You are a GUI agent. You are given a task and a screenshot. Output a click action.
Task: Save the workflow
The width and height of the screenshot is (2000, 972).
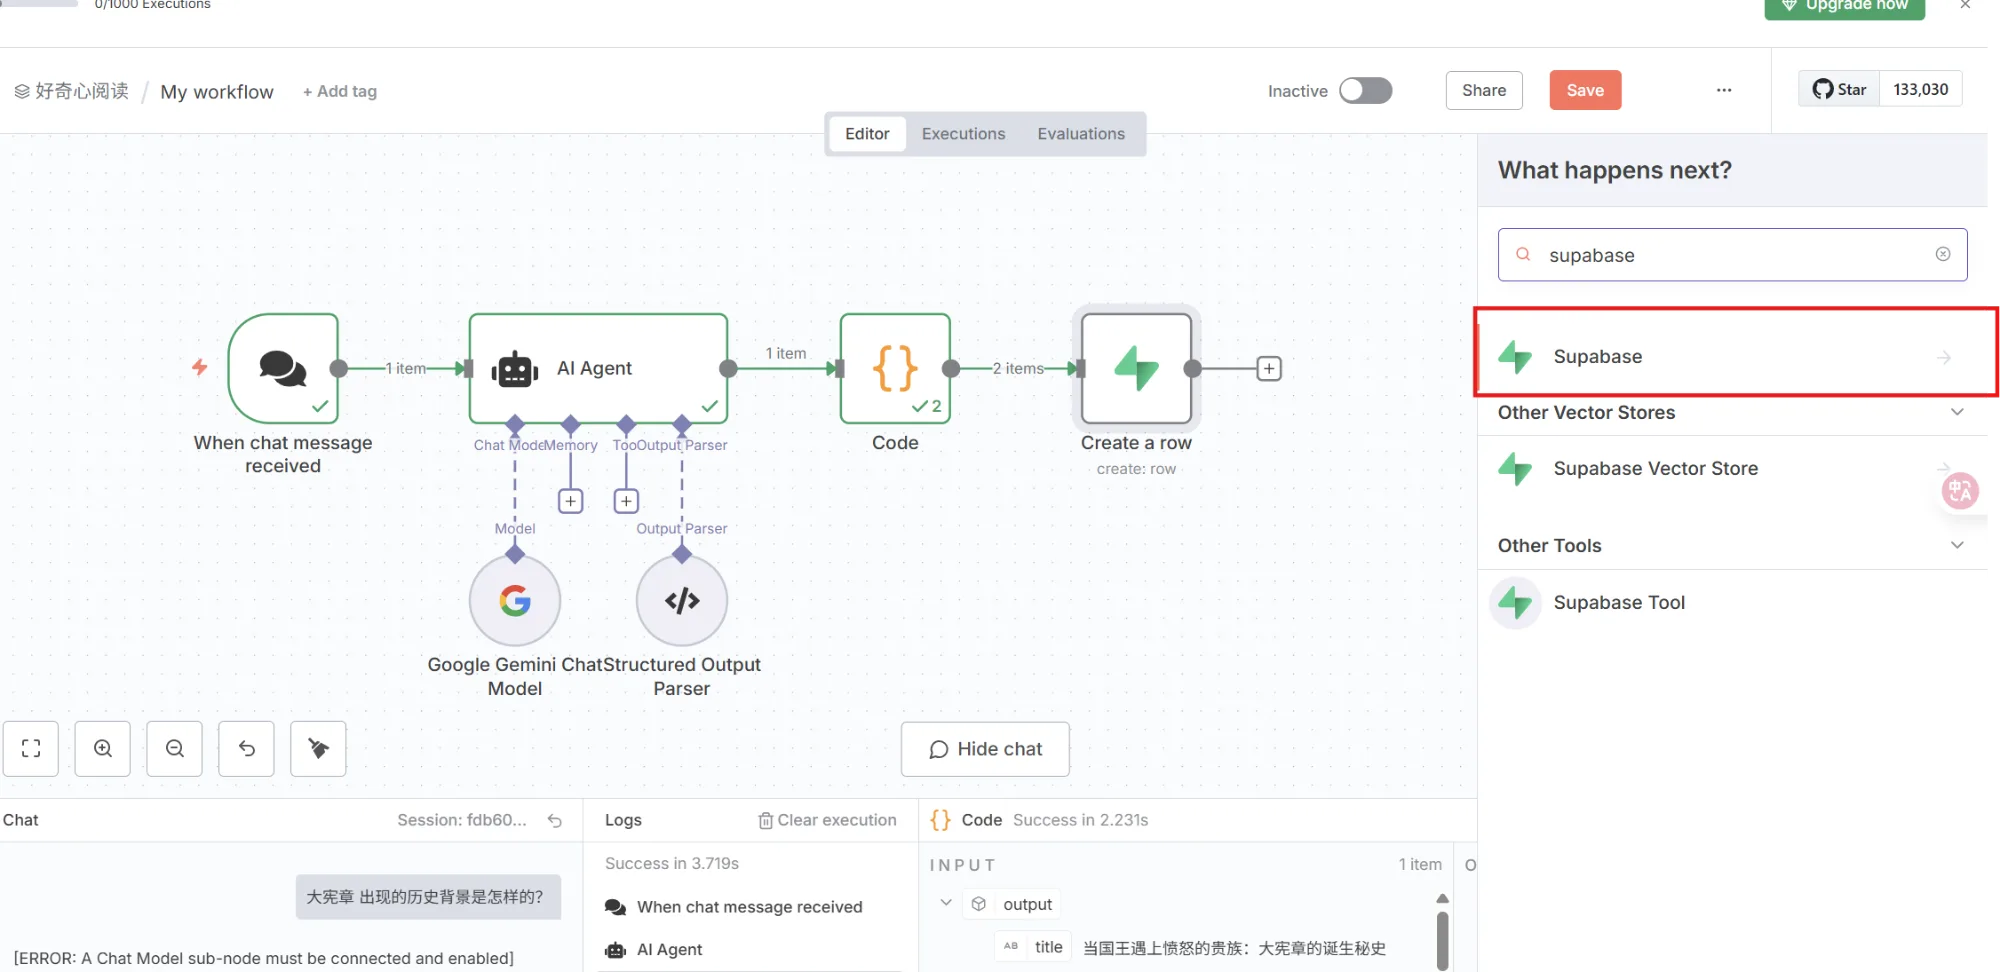[1585, 90]
